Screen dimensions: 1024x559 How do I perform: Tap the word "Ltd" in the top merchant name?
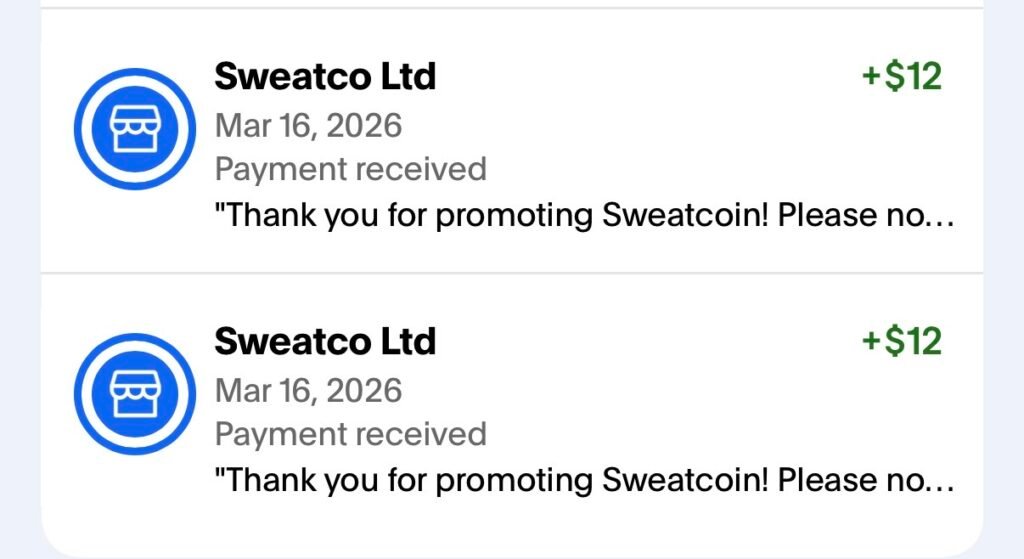pyautogui.click(x=402, y=76)
